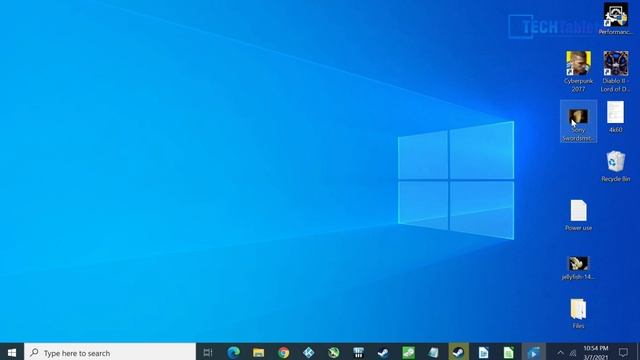
Task: Launch Microsoft Edge from the taskbar
Action: [233, 352]
